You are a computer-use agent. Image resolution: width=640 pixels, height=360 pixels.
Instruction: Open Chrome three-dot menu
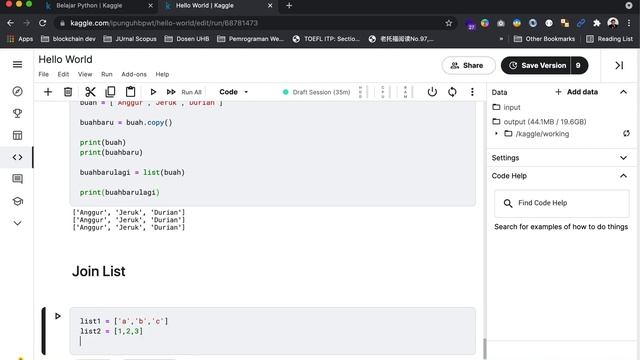(x=629, y=23)
